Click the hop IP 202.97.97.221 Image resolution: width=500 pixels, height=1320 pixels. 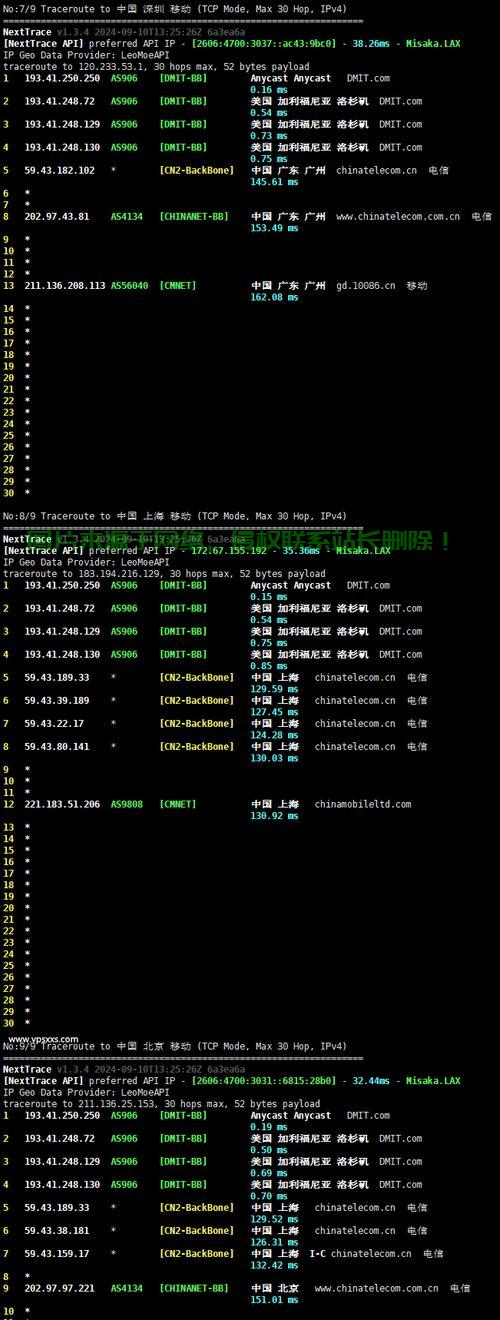pyautogui.click(x=60, y=1288)
